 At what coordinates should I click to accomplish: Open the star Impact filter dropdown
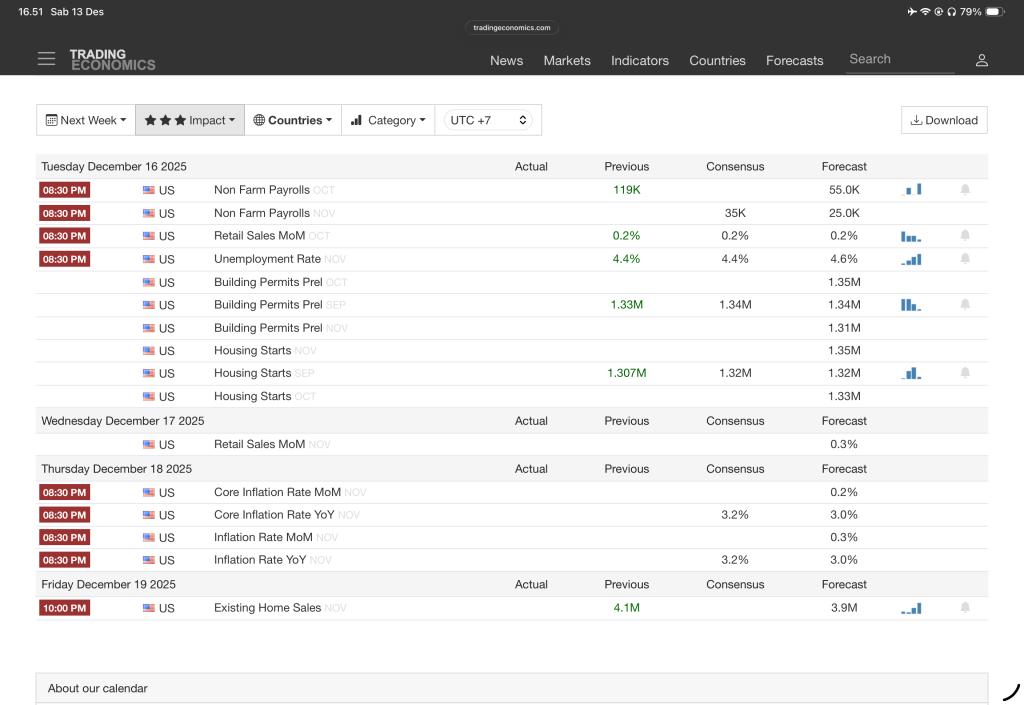190,120
